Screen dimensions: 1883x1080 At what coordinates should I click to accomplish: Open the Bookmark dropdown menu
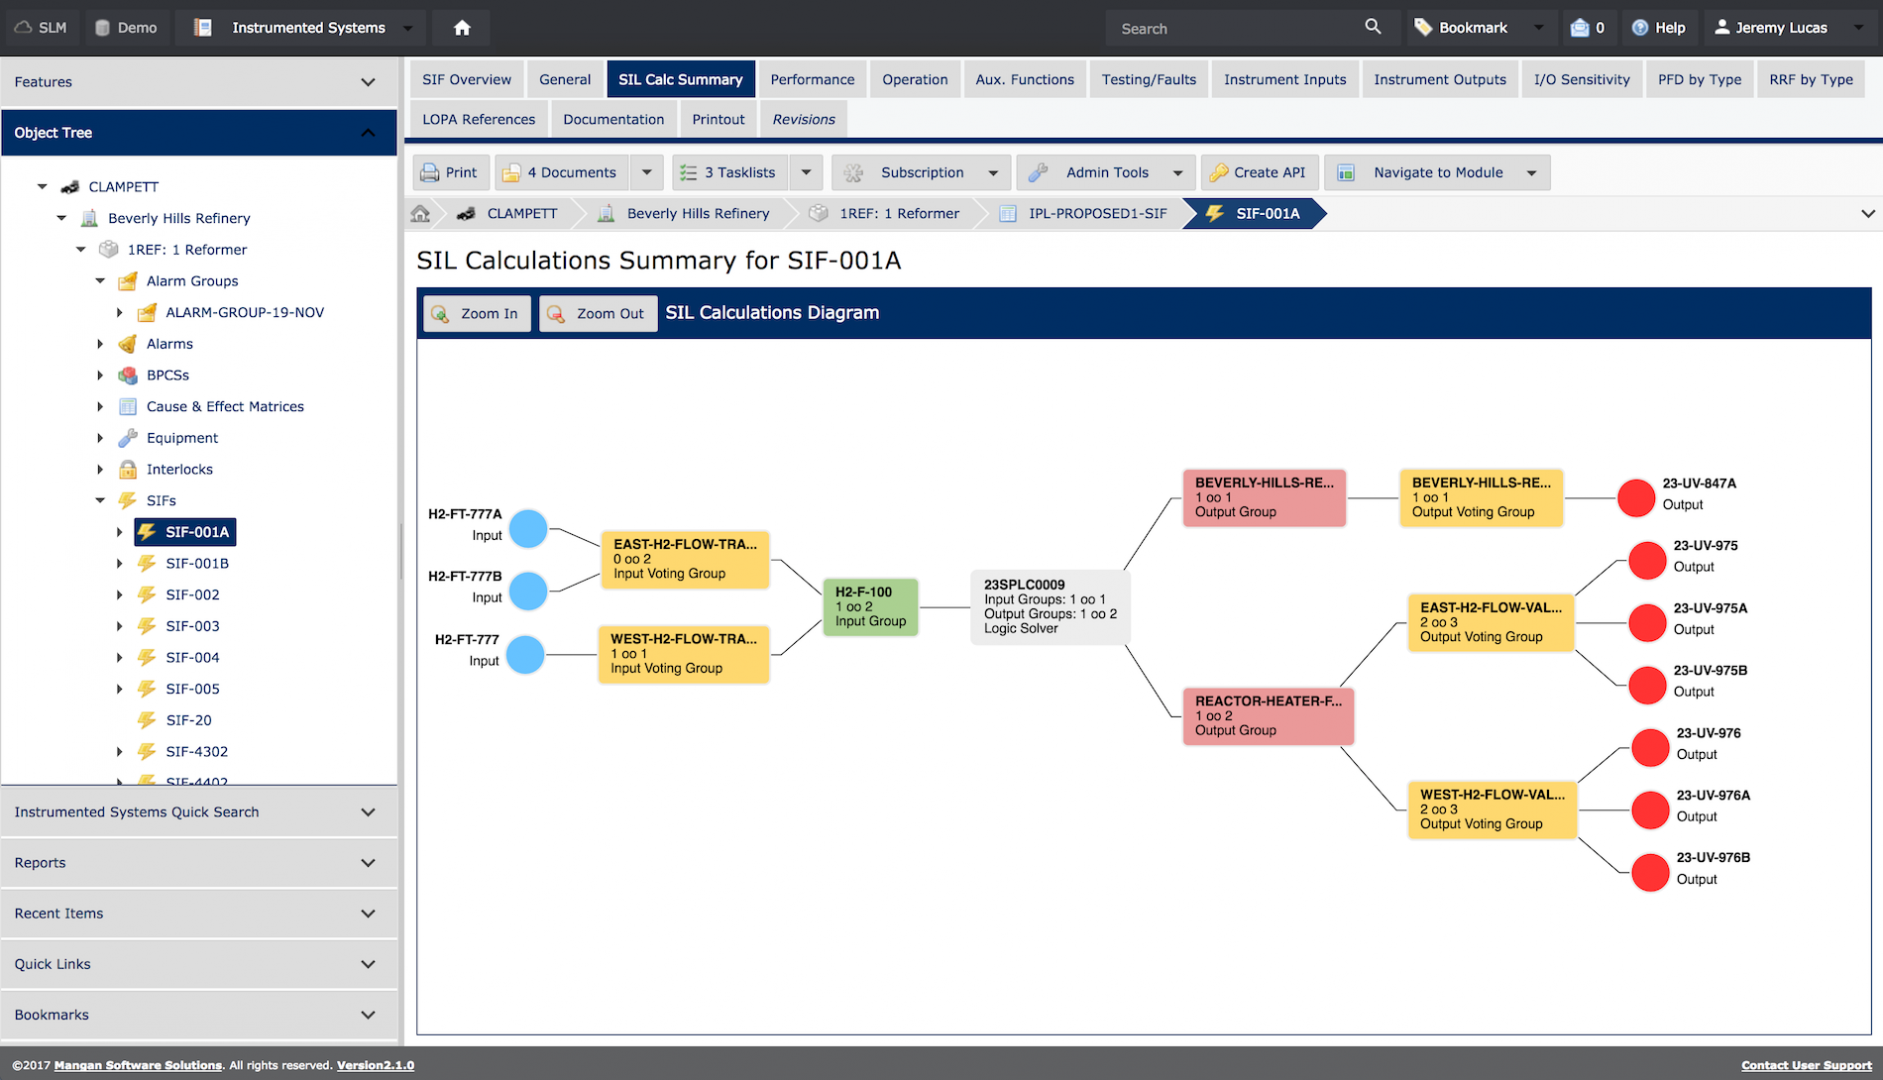[1538, 27]
